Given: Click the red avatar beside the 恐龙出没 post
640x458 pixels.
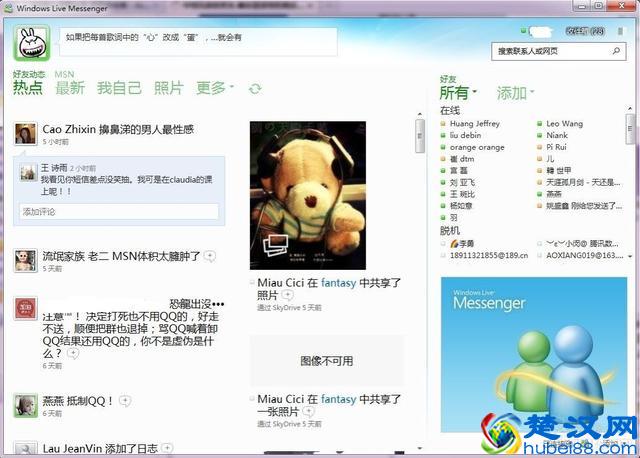Looking at the screenshot, I should click(25, 308).
